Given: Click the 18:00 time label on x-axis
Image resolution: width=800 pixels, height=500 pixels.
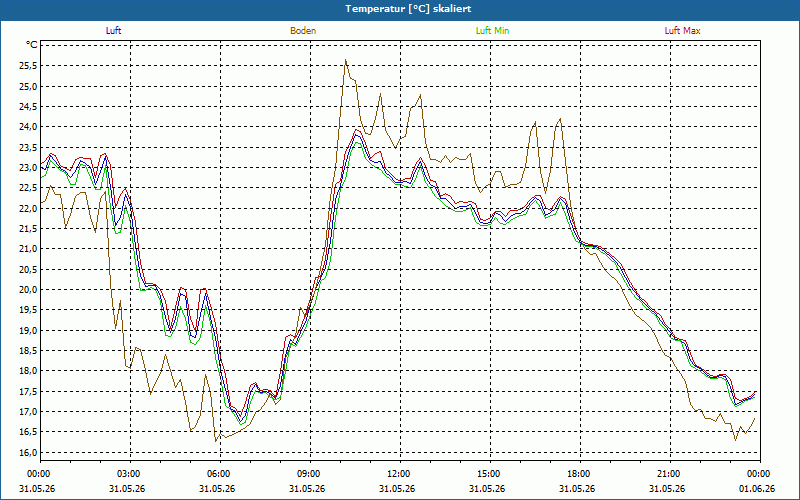Looking at the screenshot, I should [x=578, y=474].
